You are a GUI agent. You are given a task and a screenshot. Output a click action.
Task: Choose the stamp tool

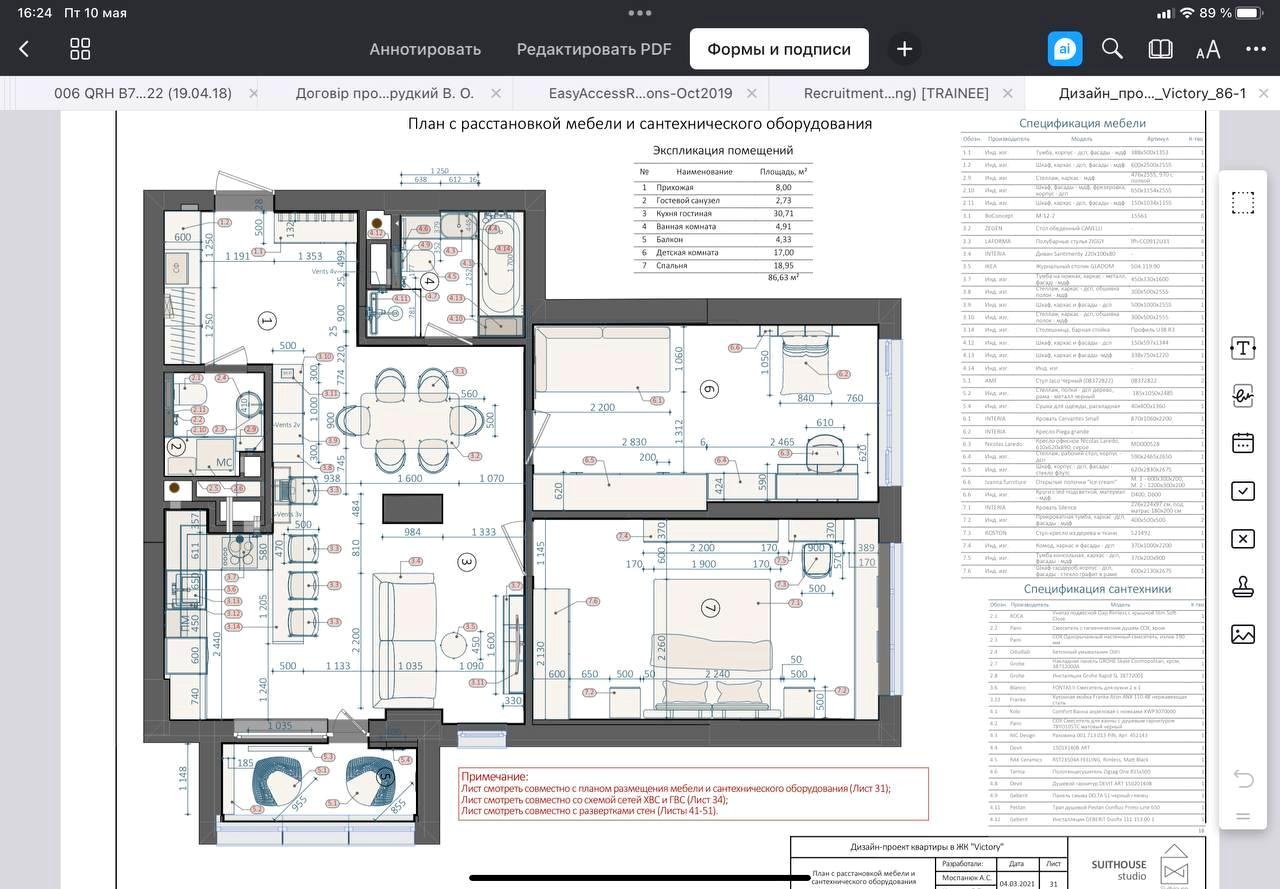(x=1242, y=587)
